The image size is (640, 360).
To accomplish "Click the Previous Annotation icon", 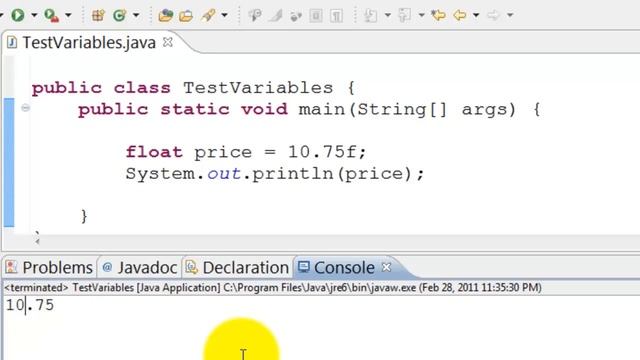I will click(404, 16).
